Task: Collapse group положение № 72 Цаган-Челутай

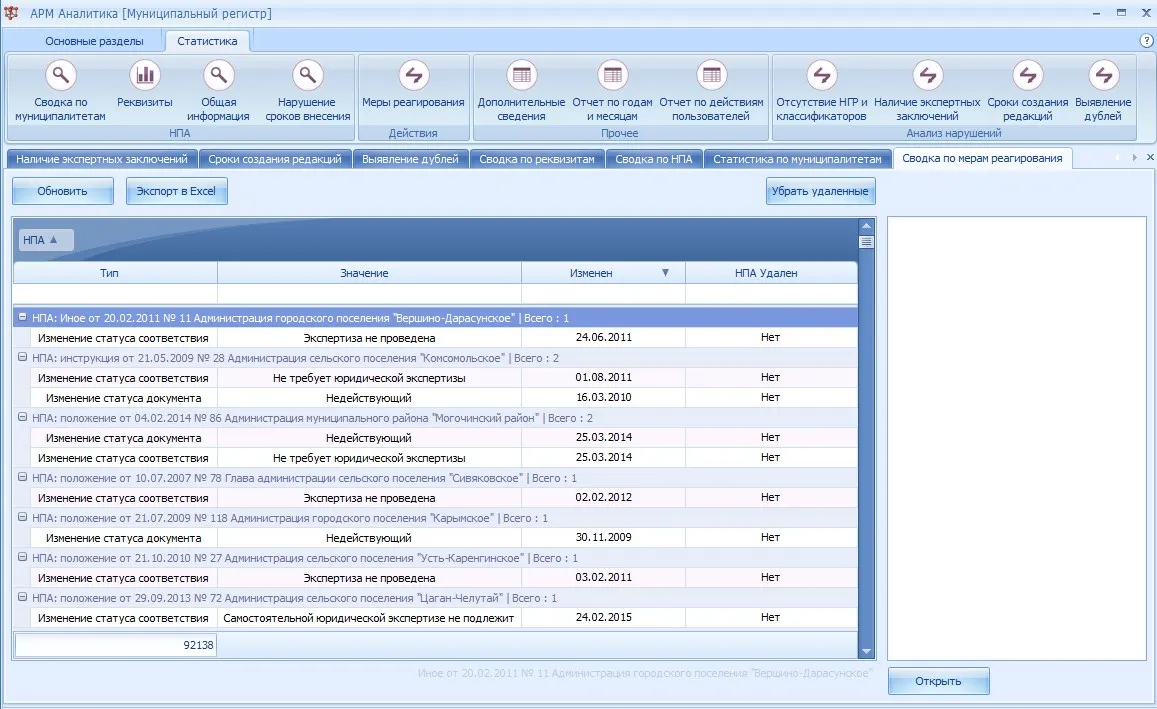Action: coord(22,597)
